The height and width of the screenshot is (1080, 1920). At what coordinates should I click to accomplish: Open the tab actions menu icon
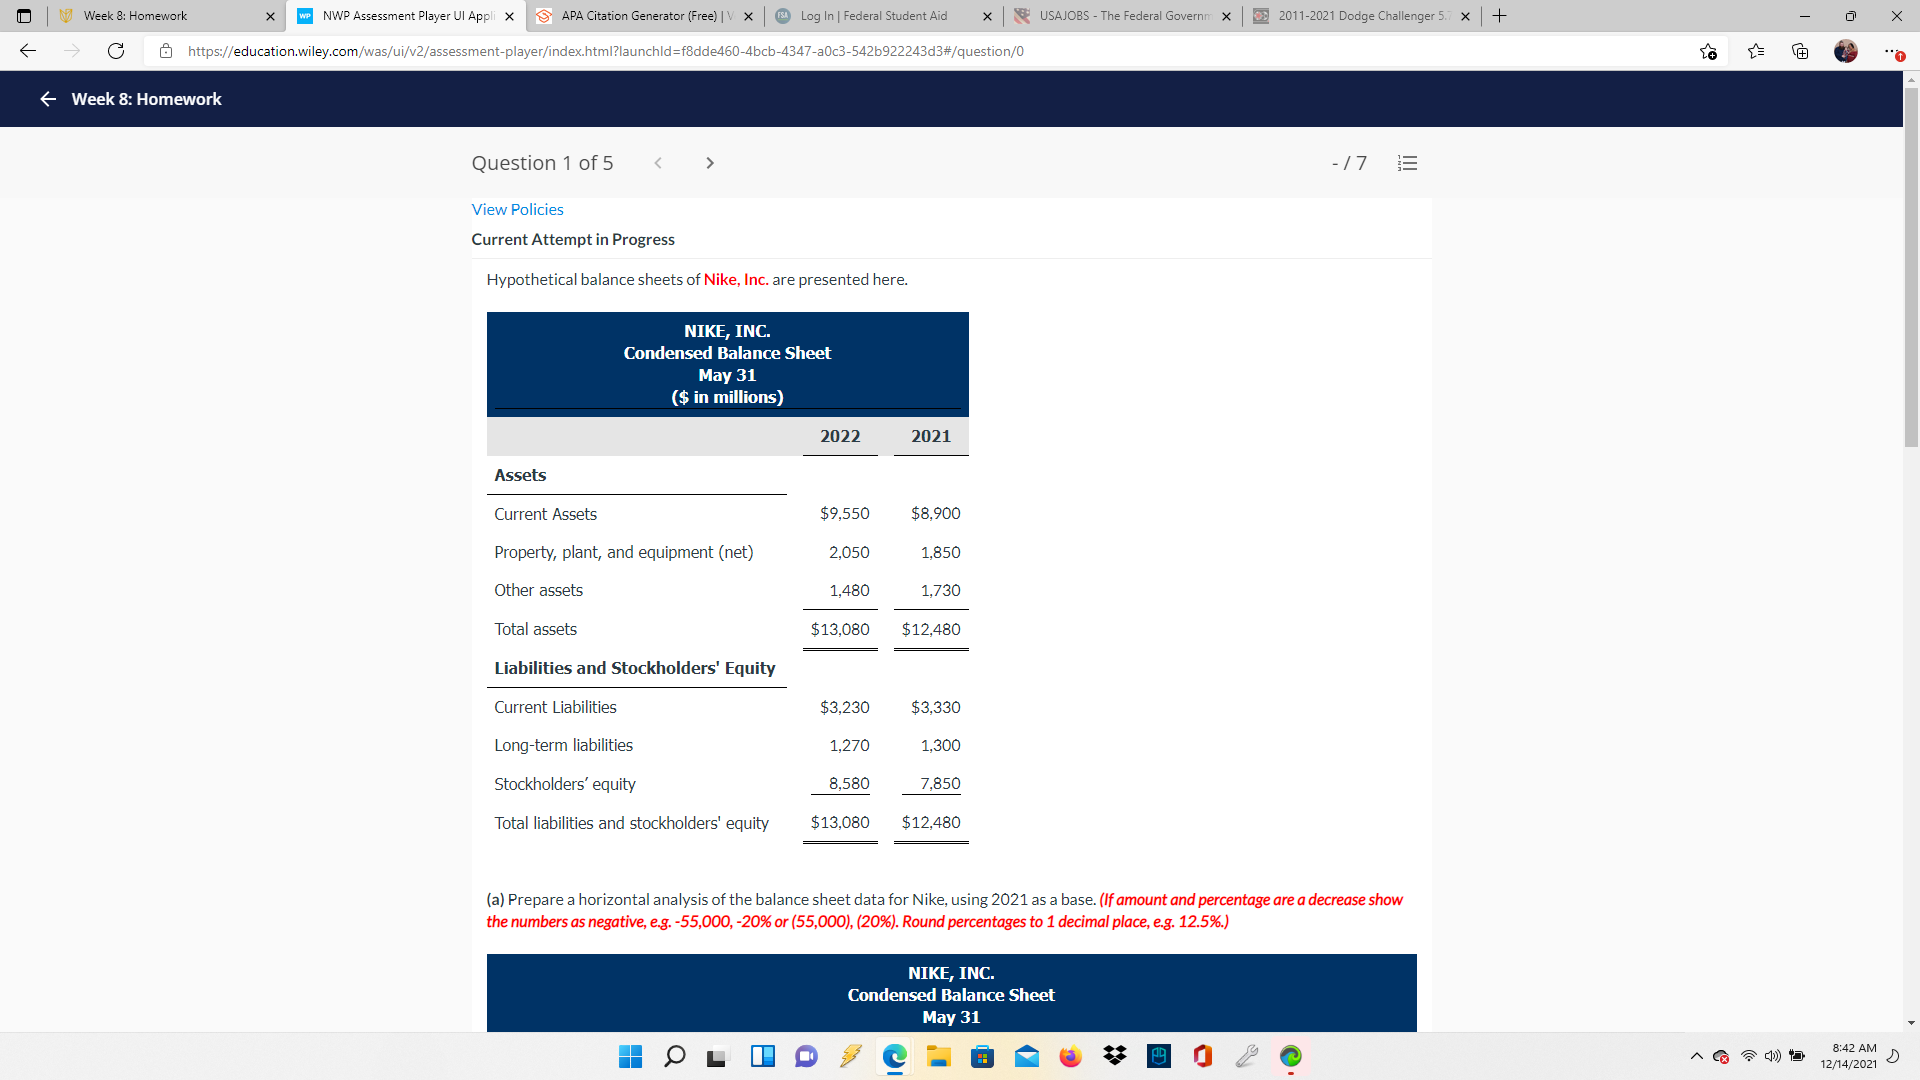click(x=24, y=16)
